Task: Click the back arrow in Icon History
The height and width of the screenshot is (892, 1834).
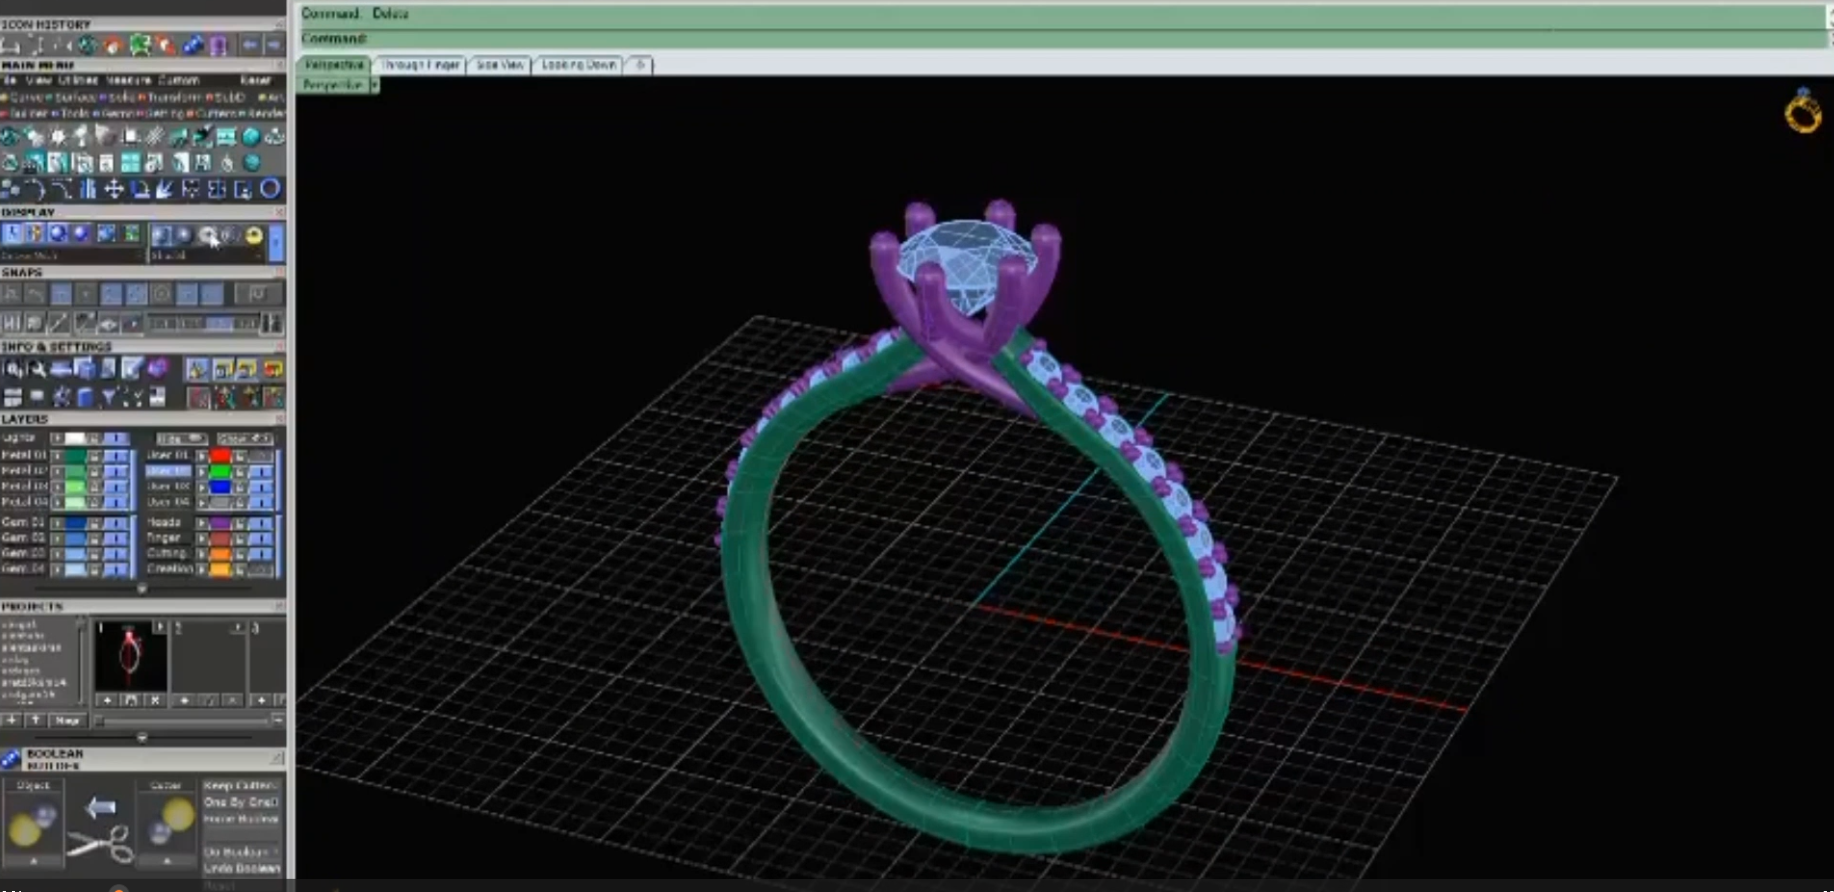Action: (x=249, y=45)
